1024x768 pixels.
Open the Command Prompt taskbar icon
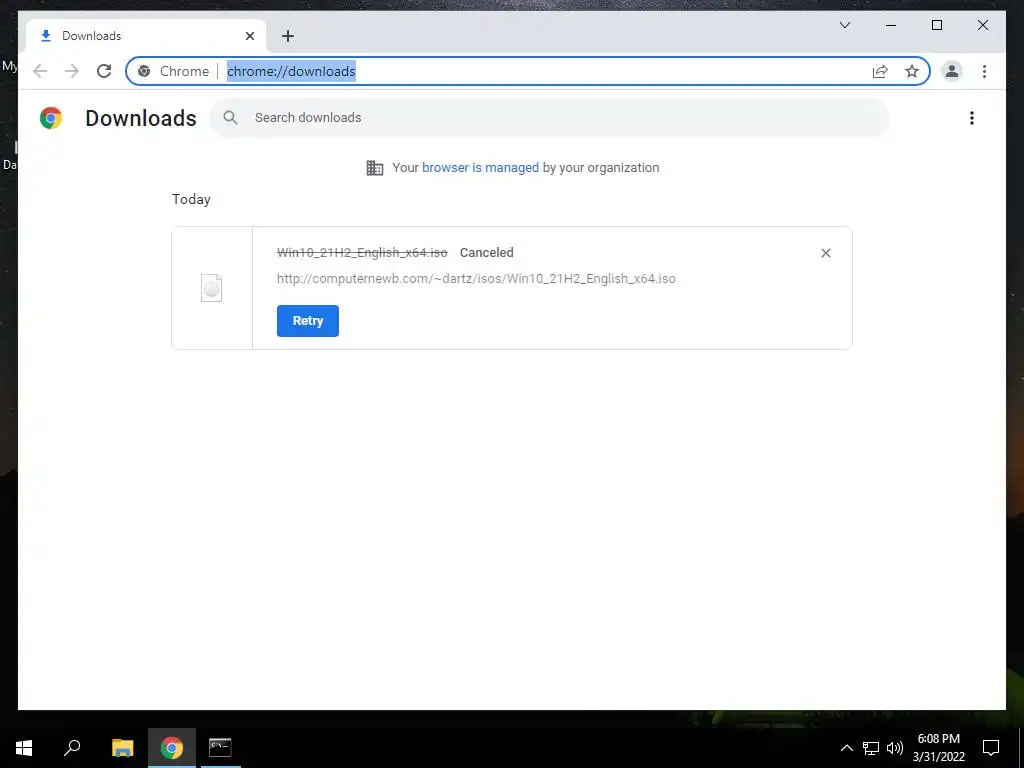pyautogui.click(x=220, y=748)
